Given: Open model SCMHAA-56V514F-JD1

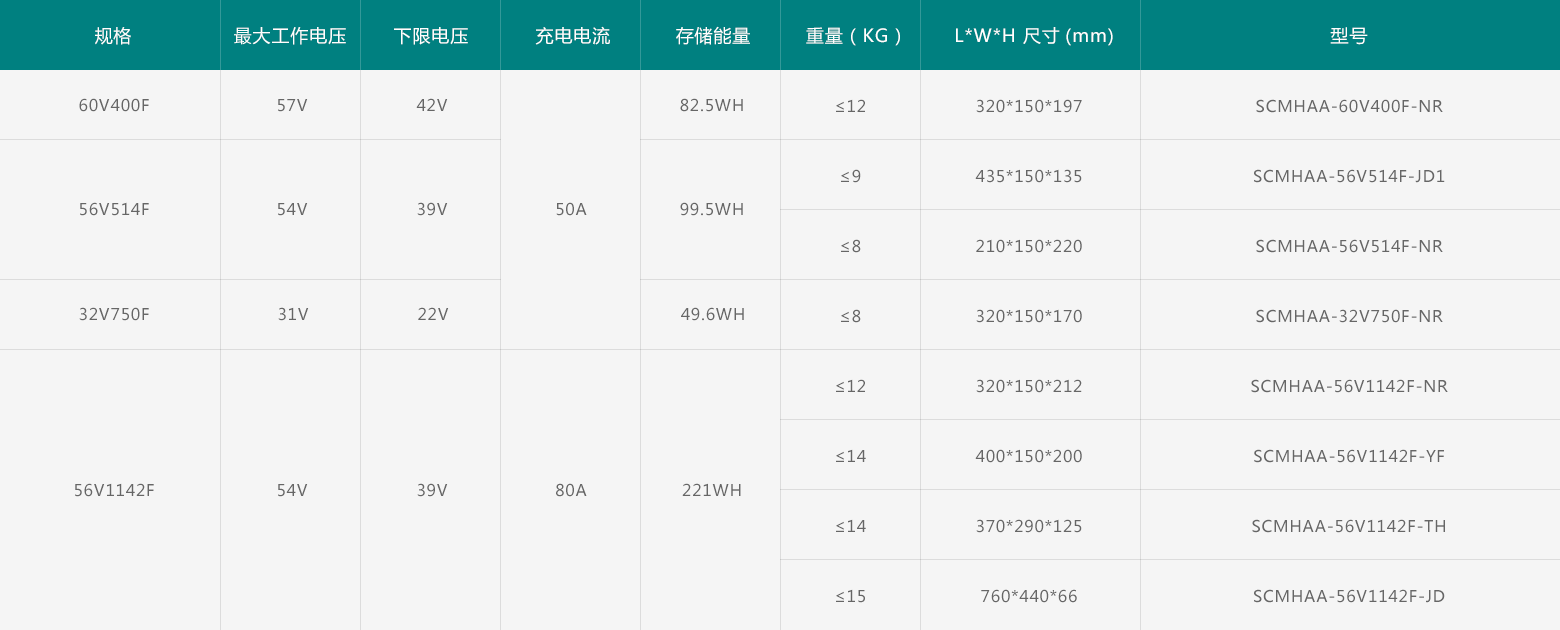Looking at the screenshot, I should [1348, 176].
